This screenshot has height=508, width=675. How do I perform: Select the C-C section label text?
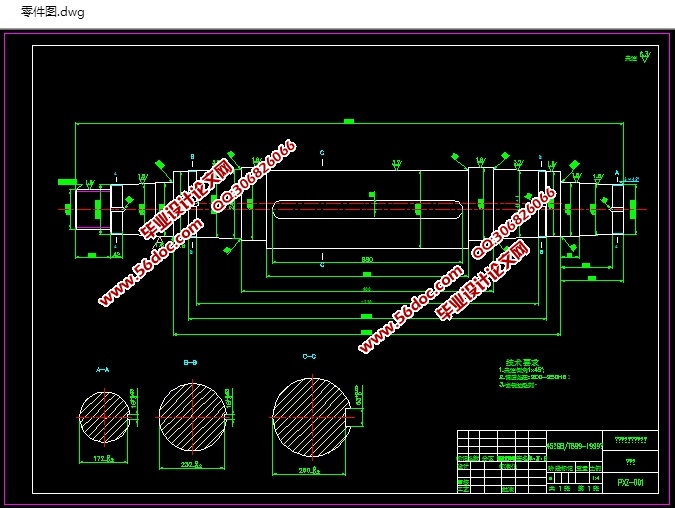309,356
